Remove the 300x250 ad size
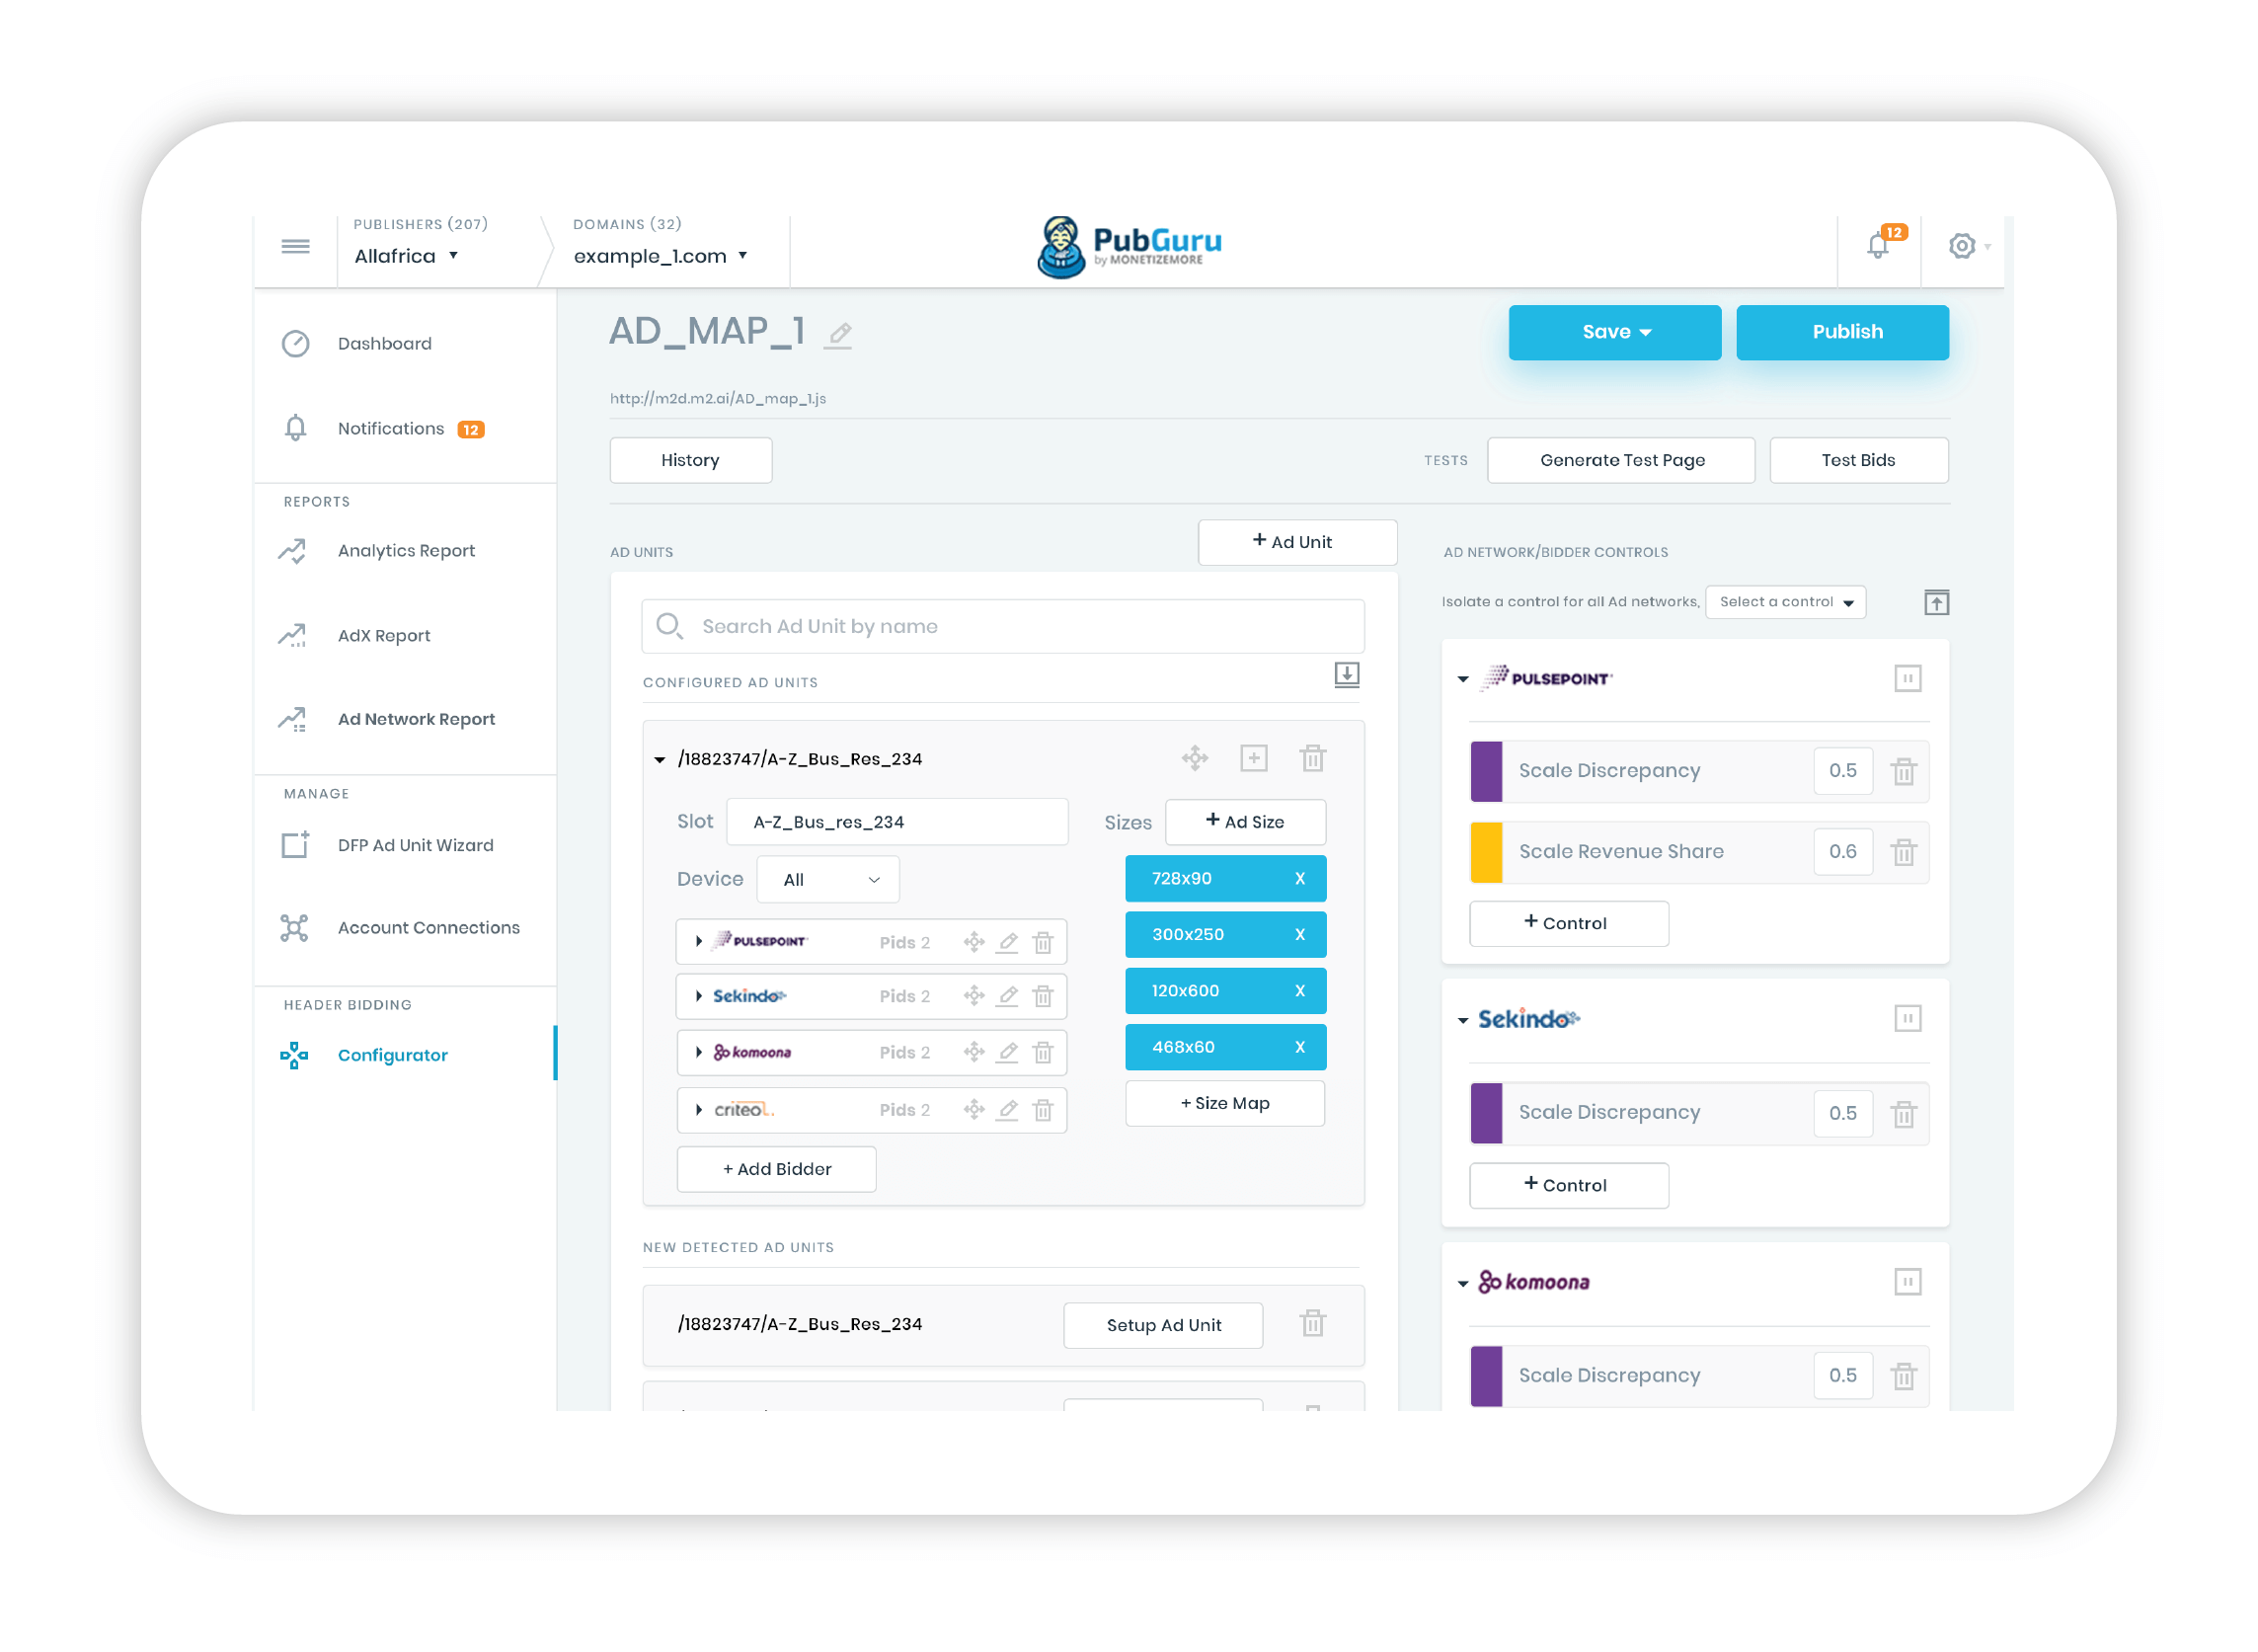This screenshot has height=1652, width=2258. tap(1299, 934)
